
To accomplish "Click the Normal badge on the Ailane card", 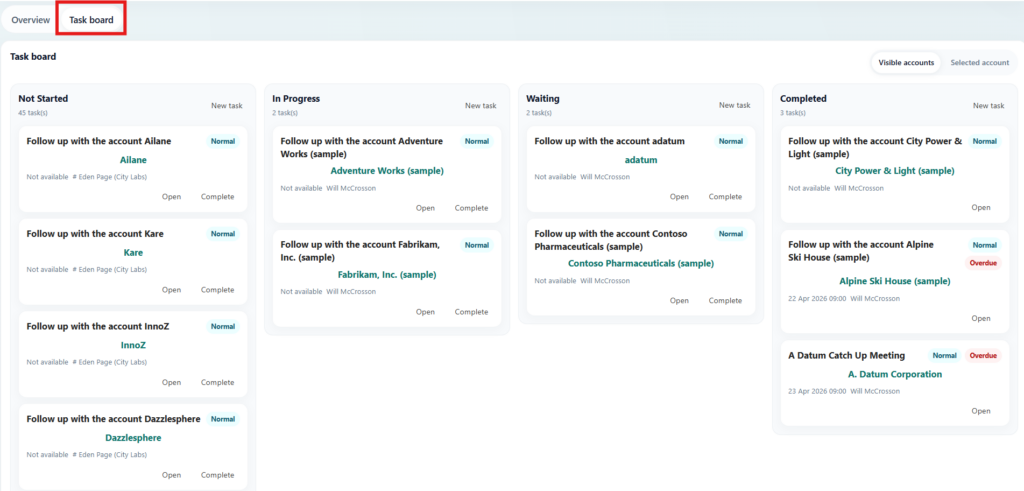I will (223, 141).
